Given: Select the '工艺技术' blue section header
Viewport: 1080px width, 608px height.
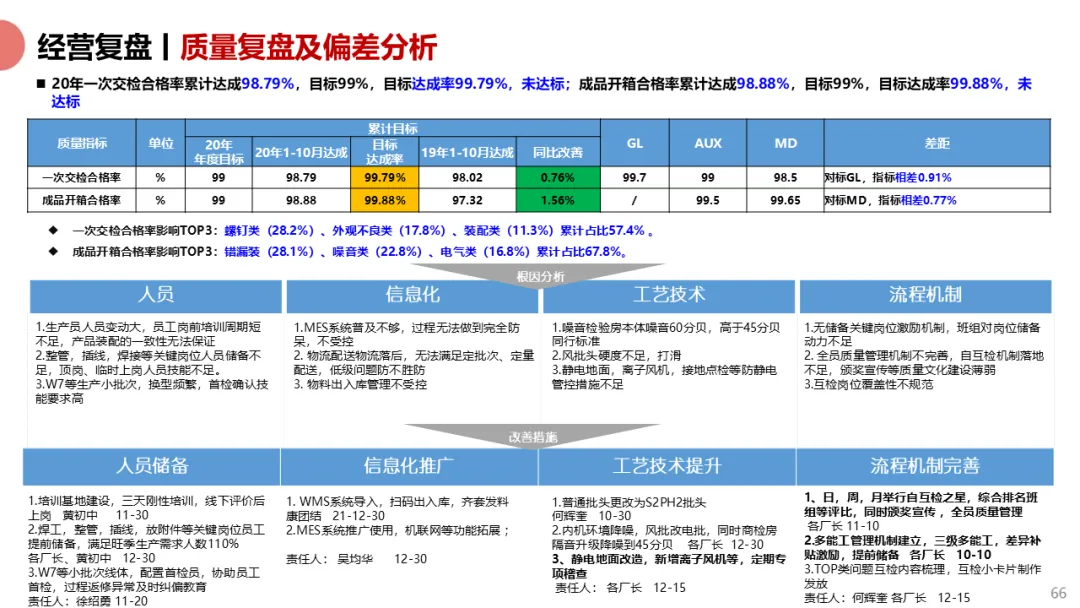Looking at the screenshot, I should coord(669,295).
